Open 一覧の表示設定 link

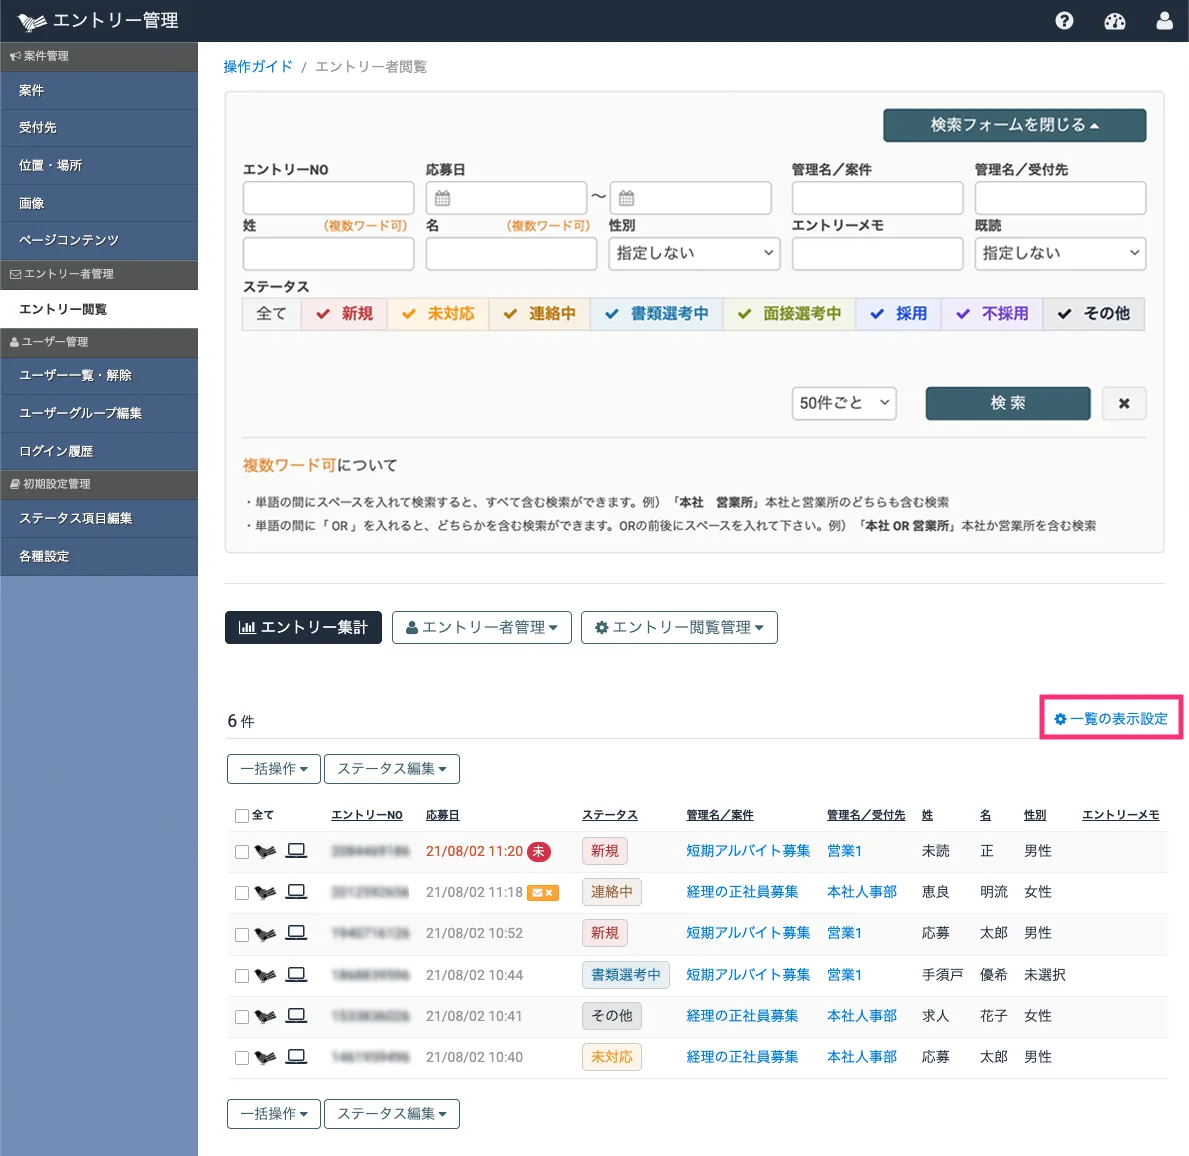1111,718
